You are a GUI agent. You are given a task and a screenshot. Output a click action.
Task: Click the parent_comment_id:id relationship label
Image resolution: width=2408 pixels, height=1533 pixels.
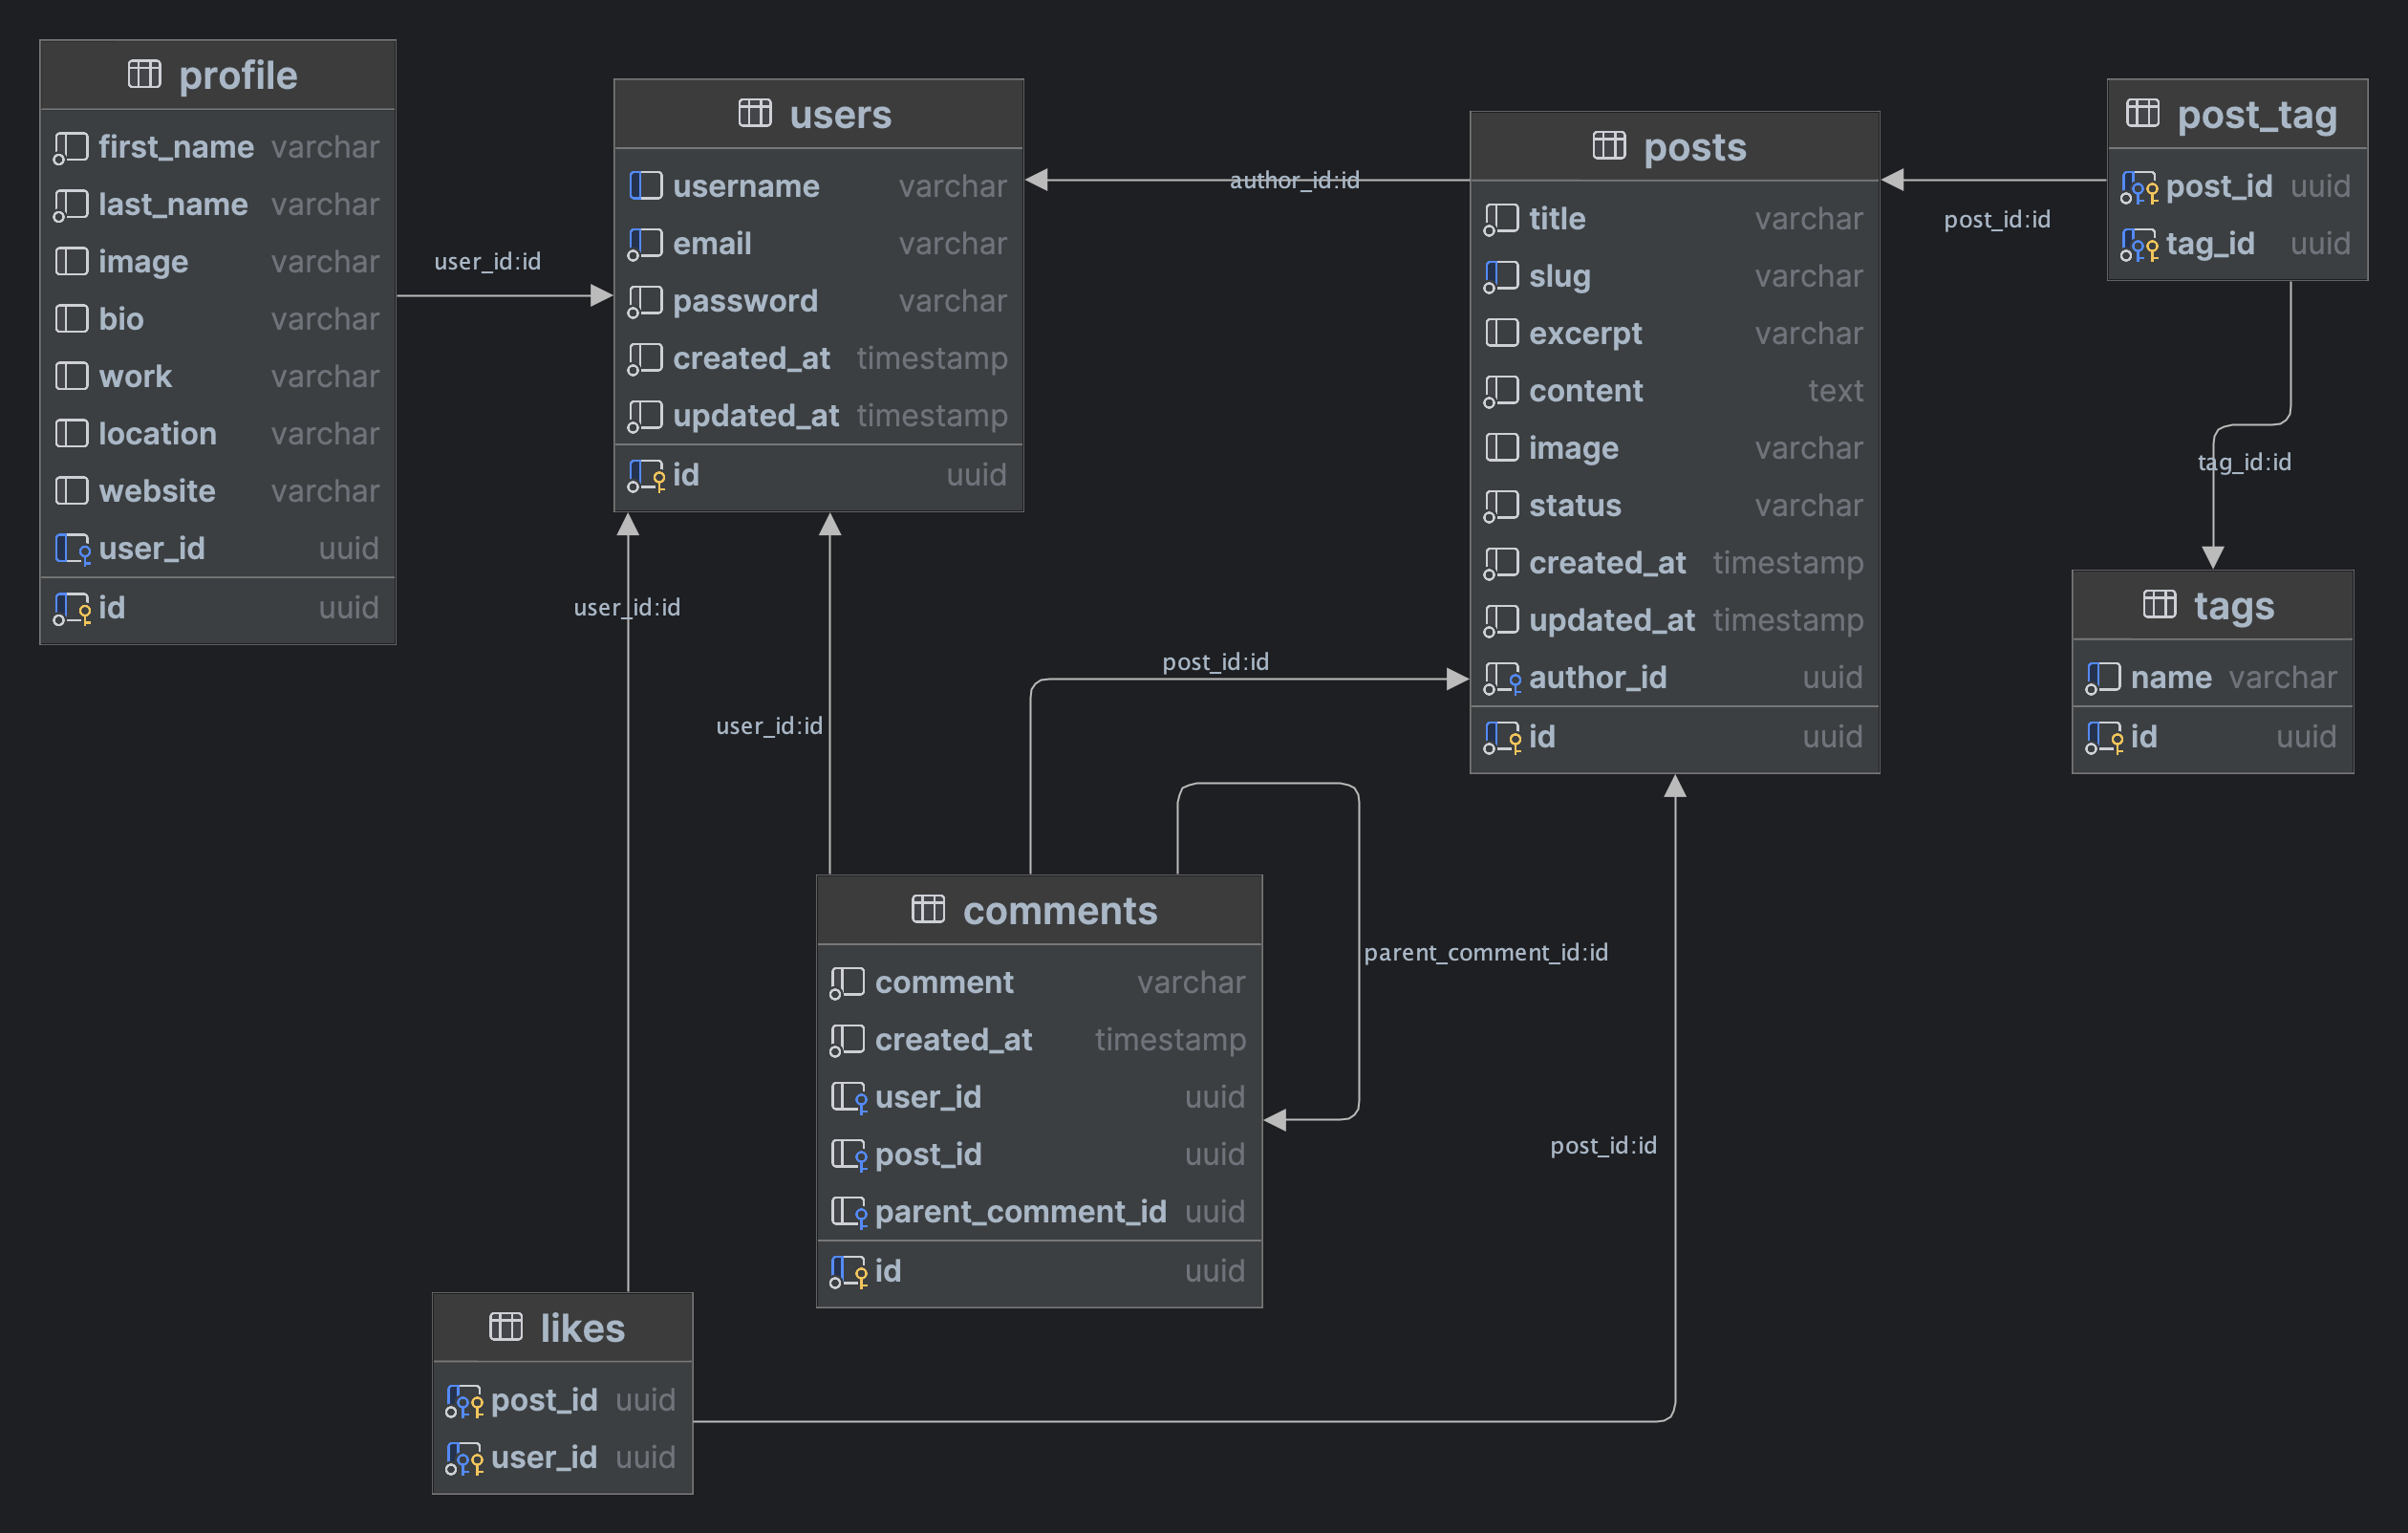point(1485,952)
